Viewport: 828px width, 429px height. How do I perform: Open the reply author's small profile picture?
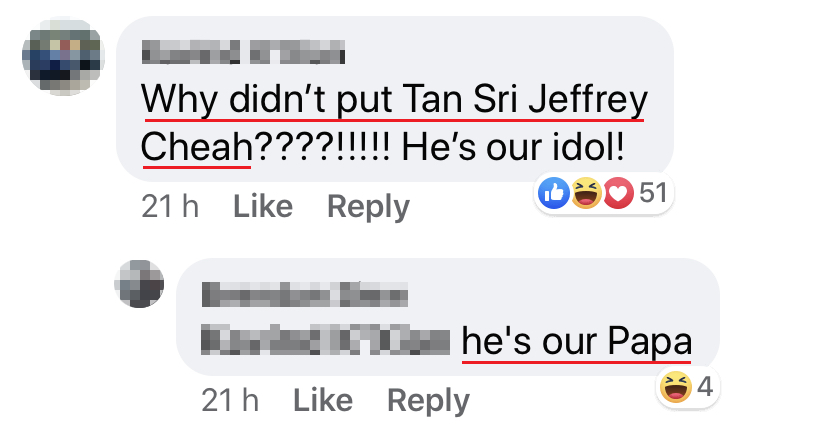[x=139, y=284]
